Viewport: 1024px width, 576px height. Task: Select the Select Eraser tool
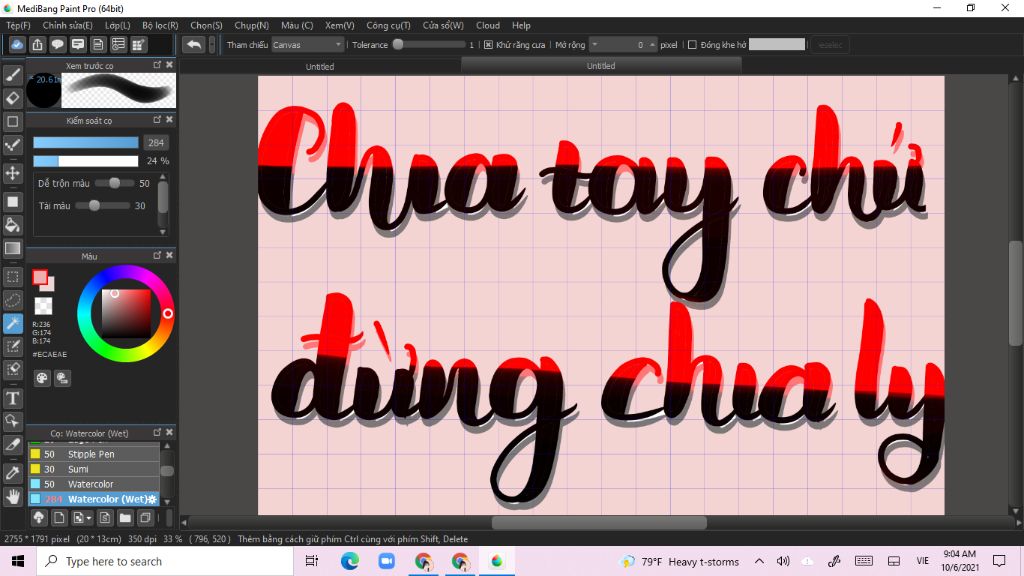tap(12, 370)
